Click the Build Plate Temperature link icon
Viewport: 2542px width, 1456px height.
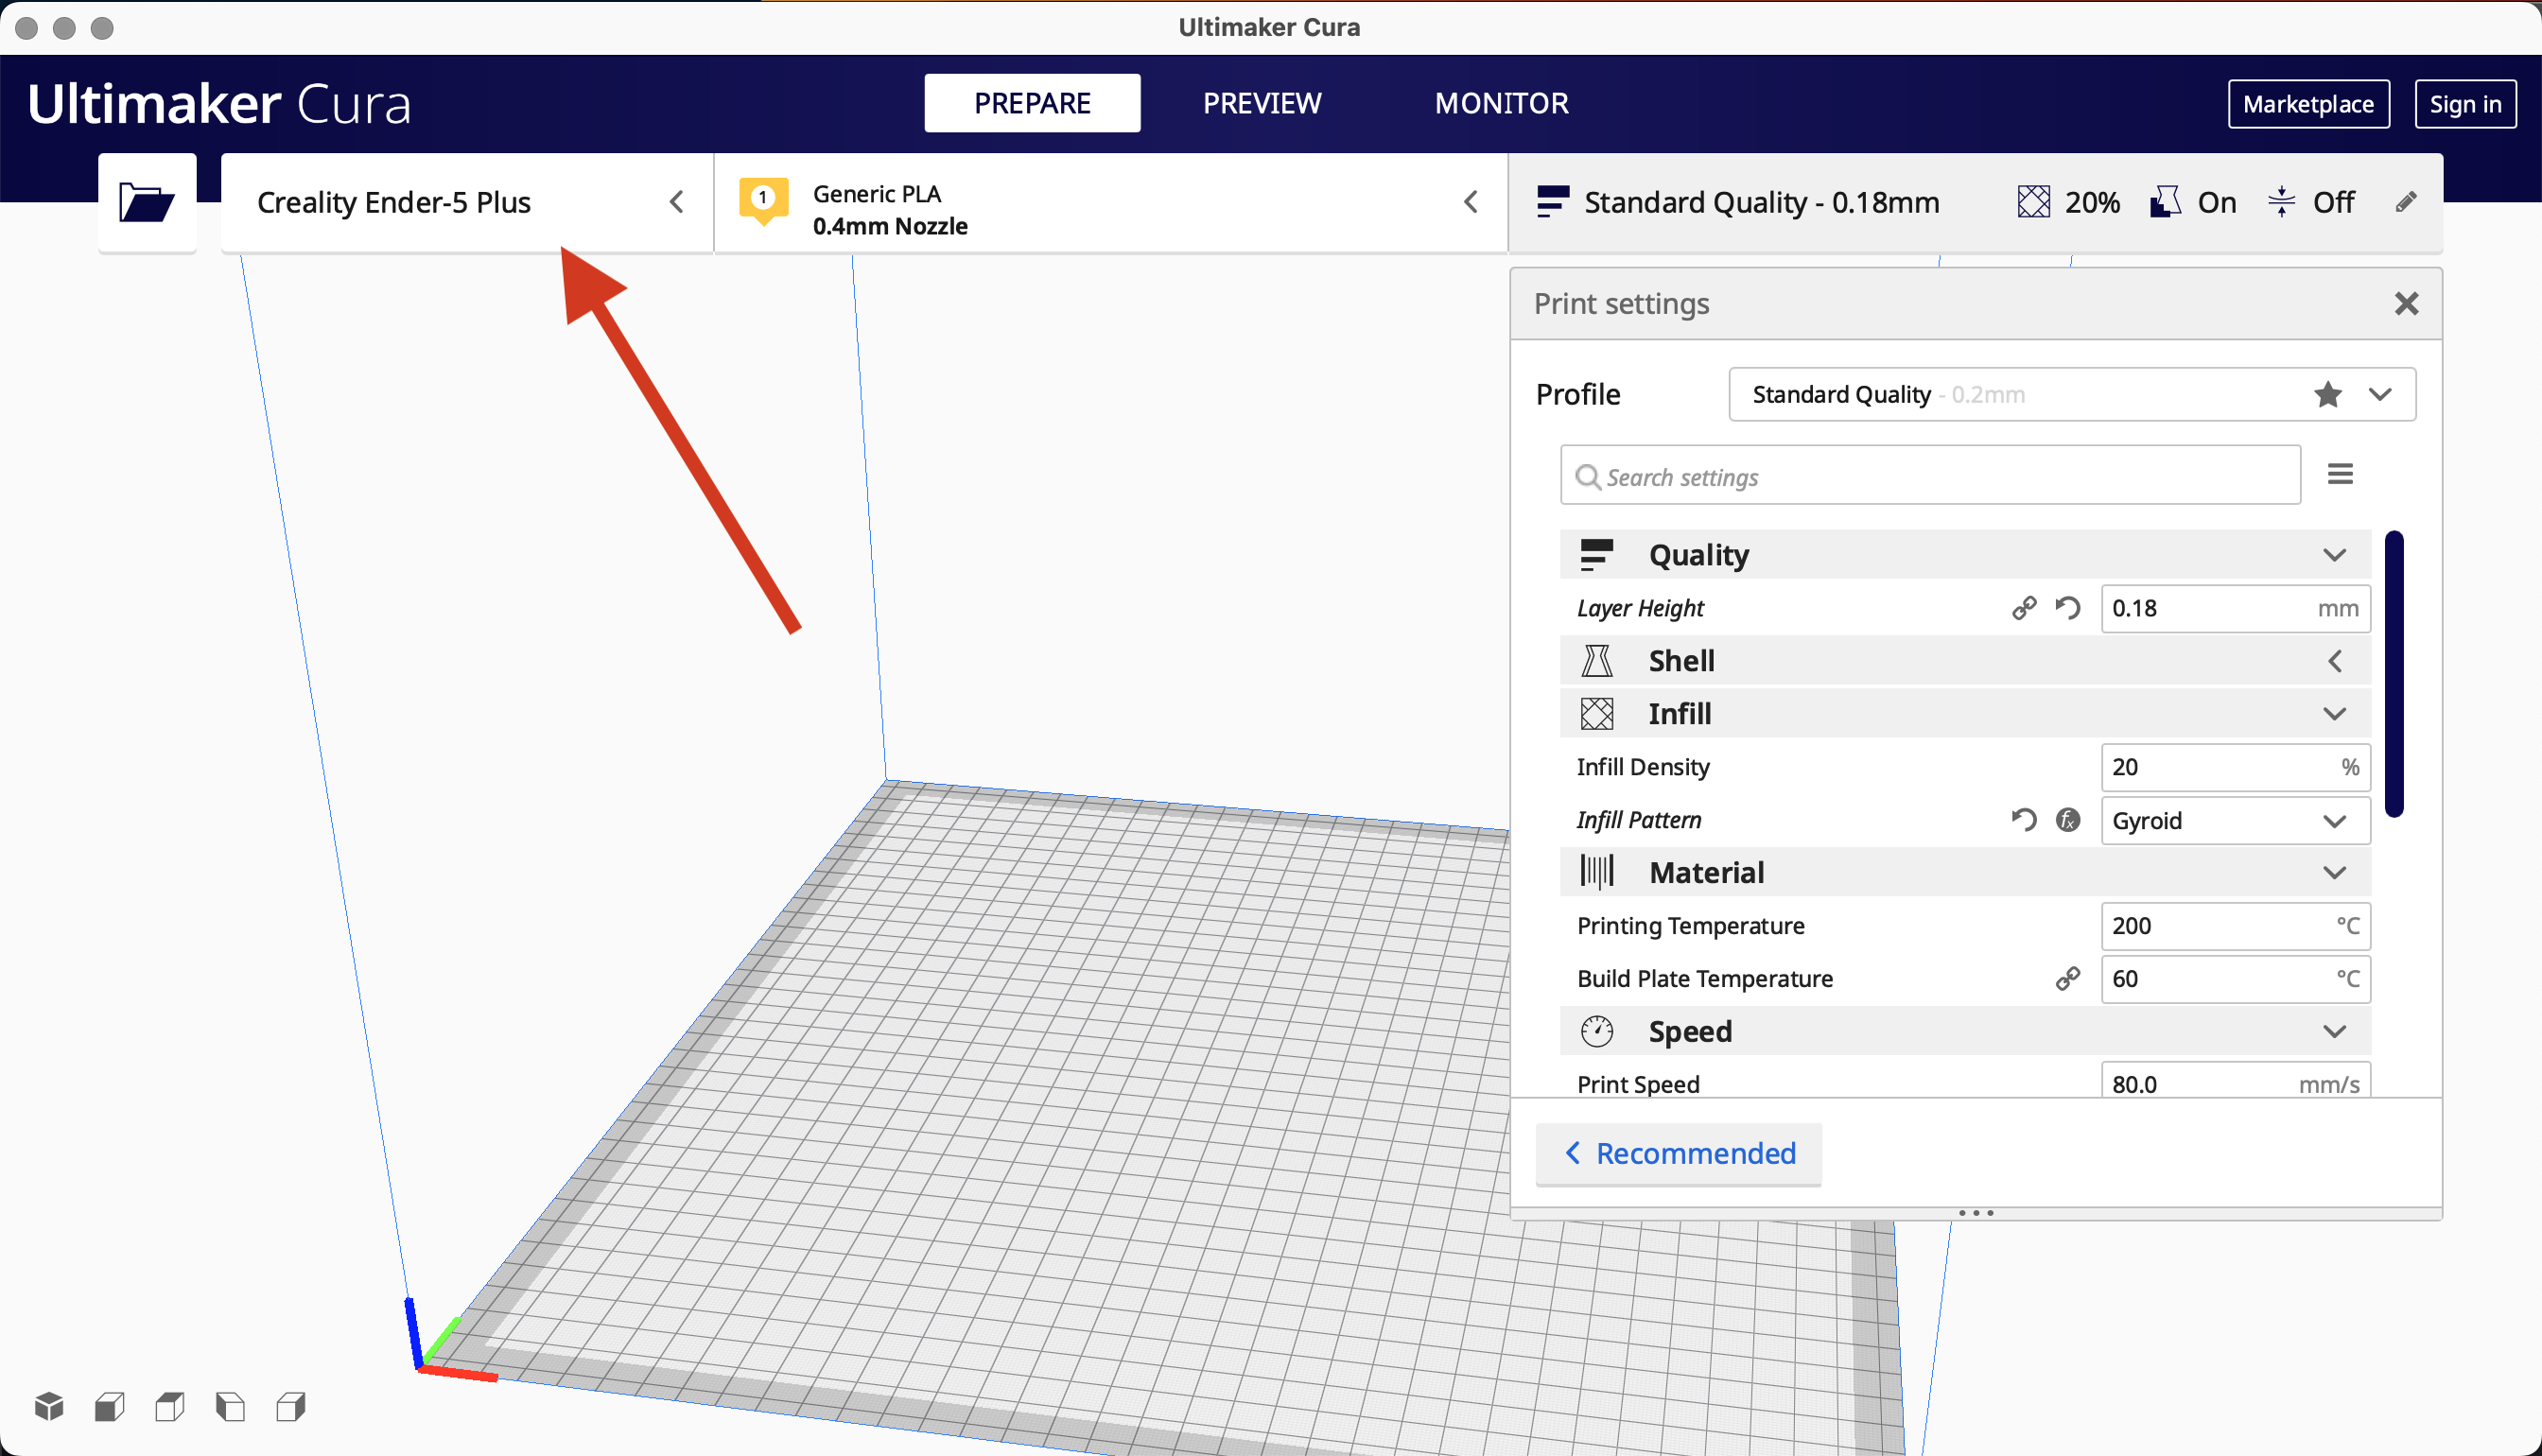pos(2068,978)
